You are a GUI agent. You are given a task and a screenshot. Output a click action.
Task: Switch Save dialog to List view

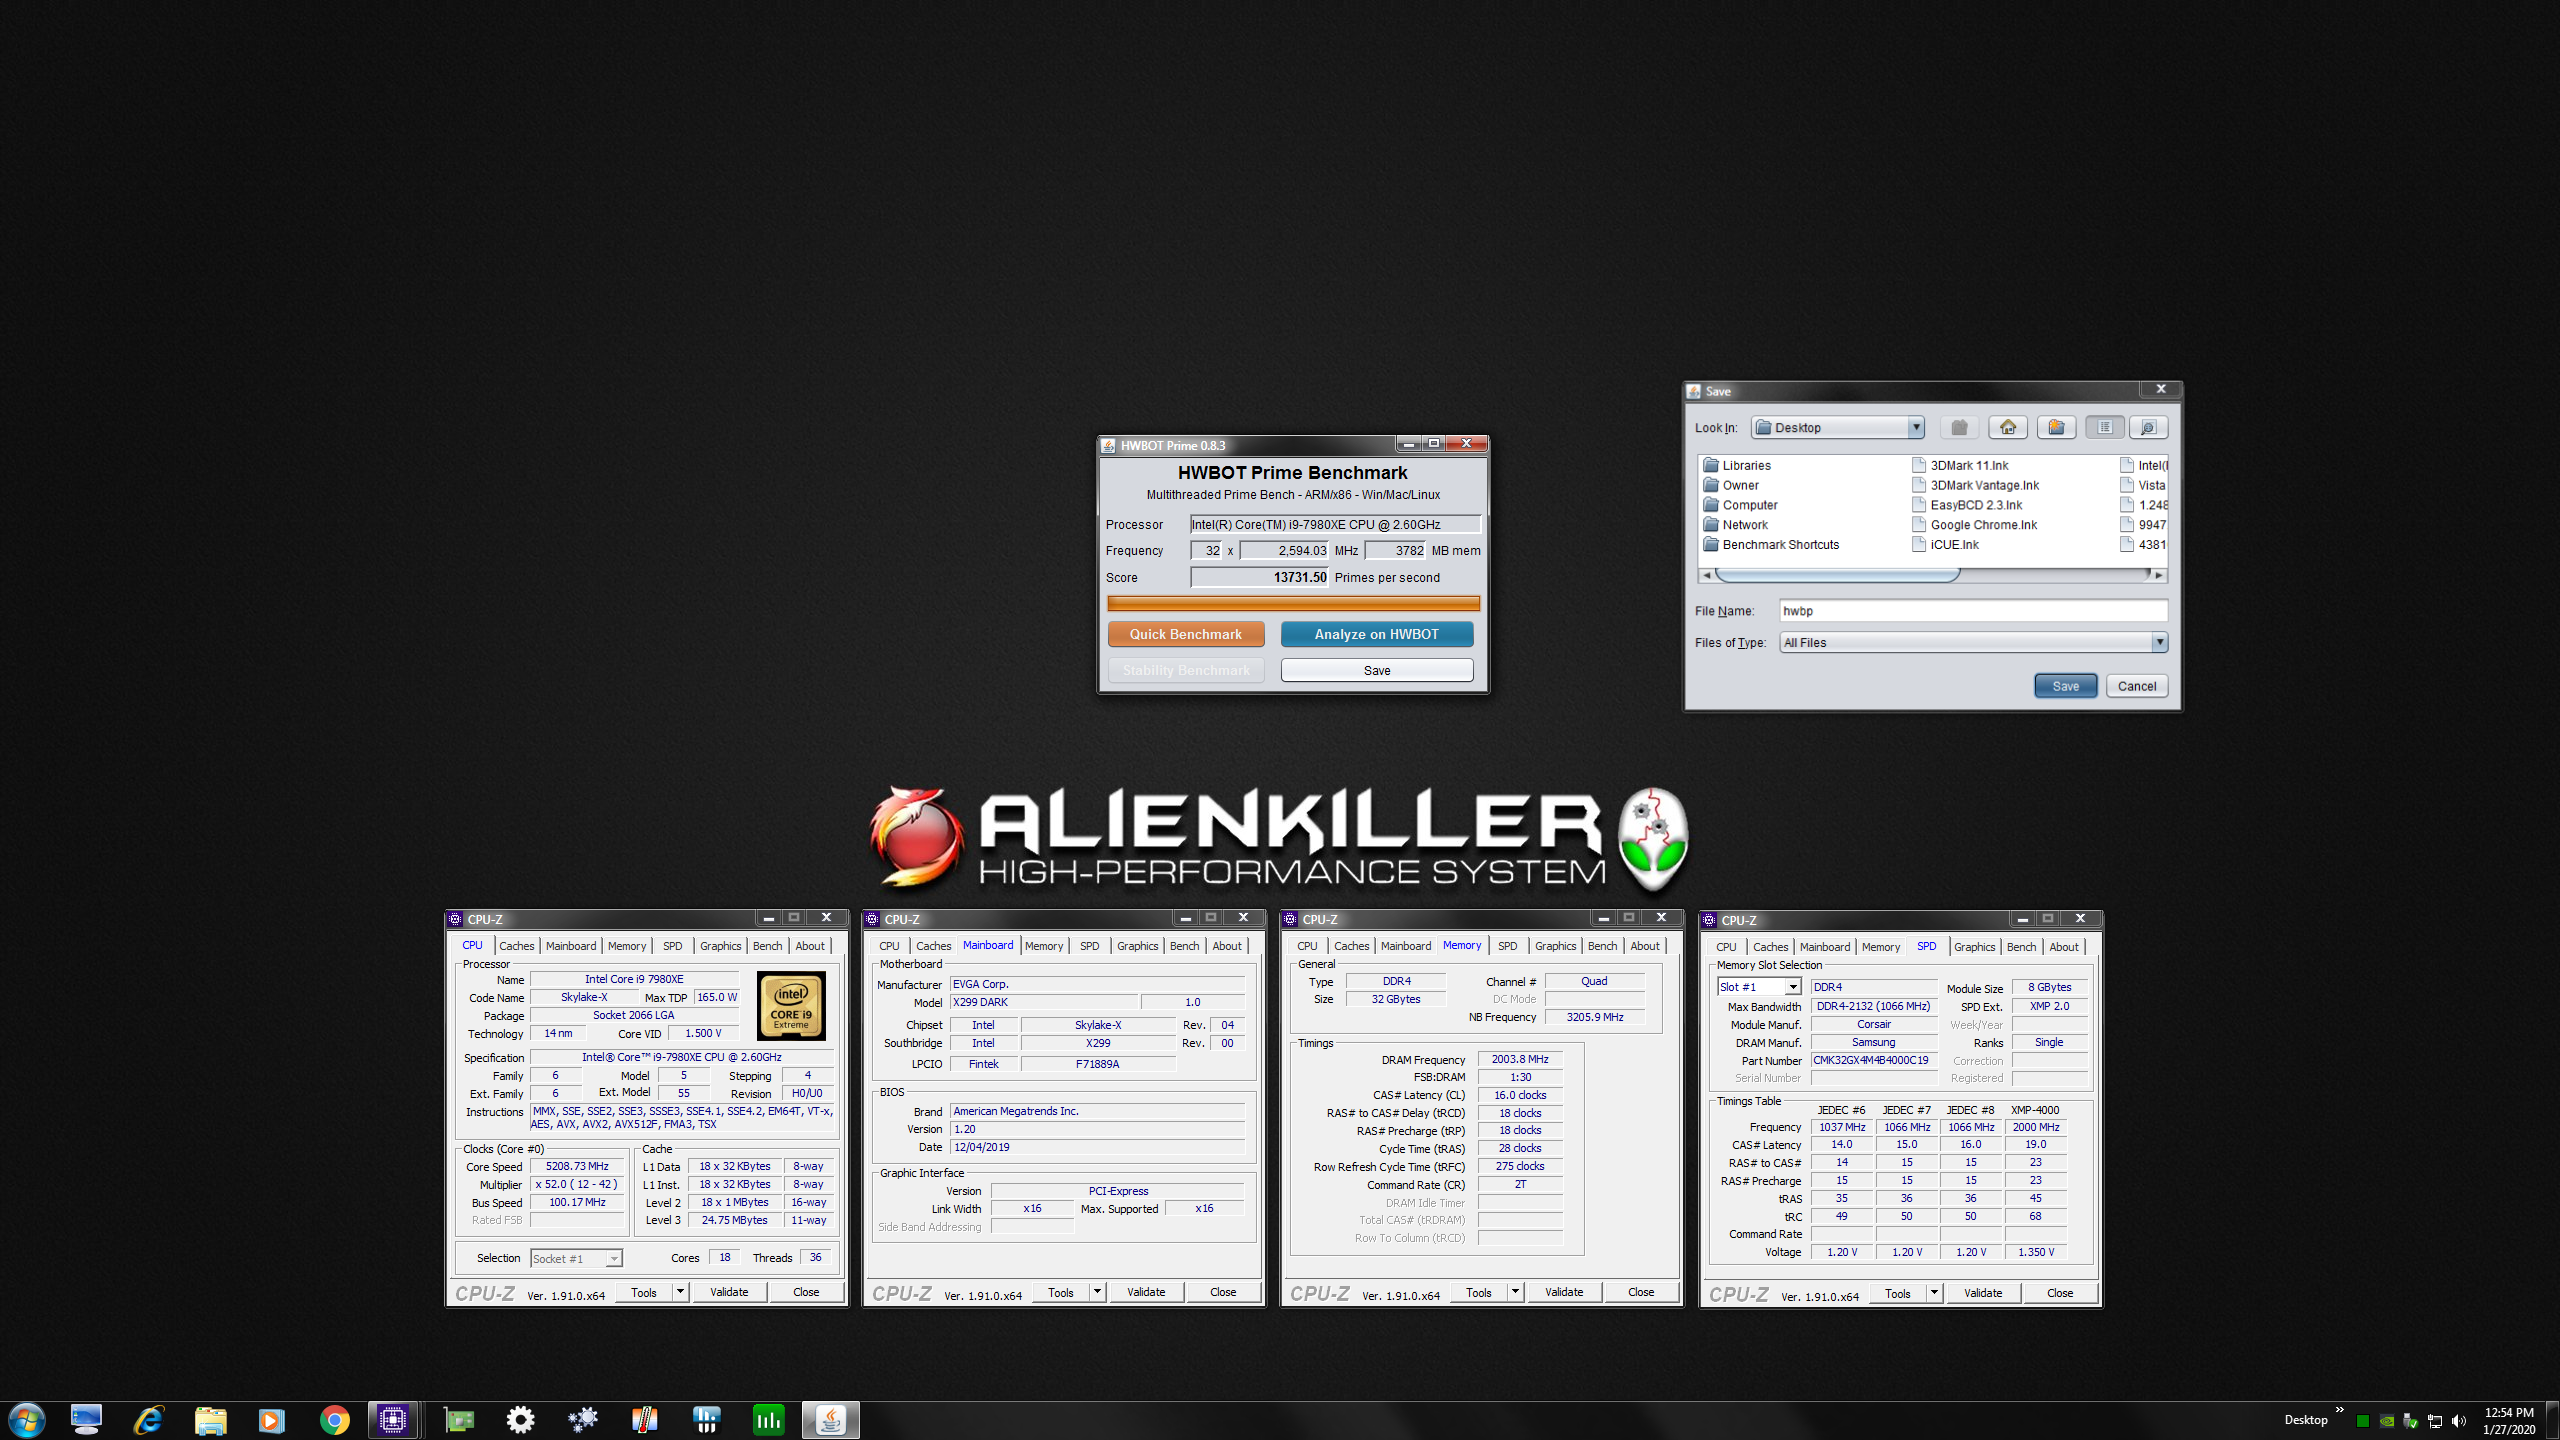click(2105, 428)
